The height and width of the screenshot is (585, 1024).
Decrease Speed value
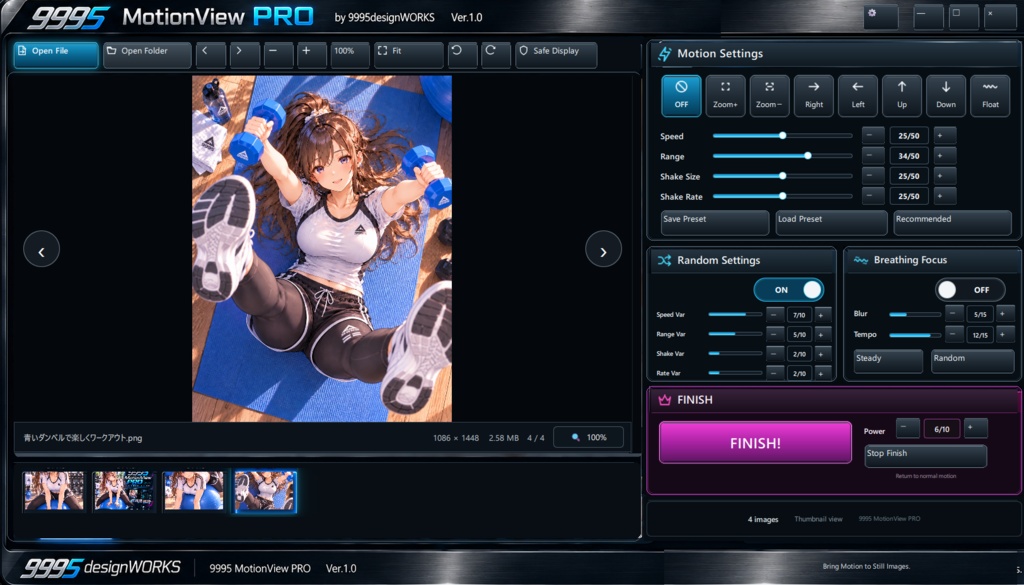click(x=873, y=136)
